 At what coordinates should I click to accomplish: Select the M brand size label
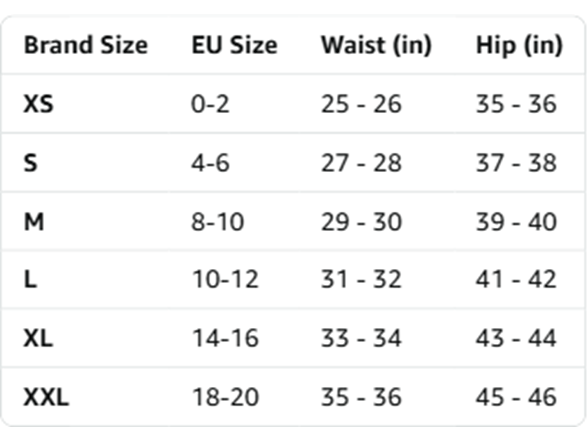click(34, 222)
